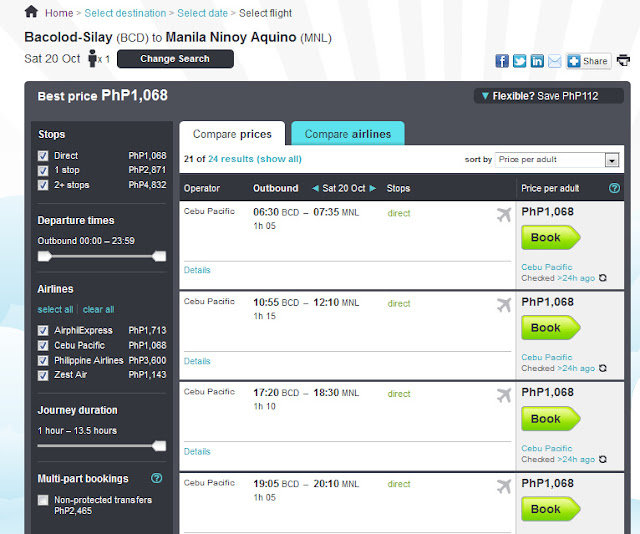Click Home breadcrumb link
The image size is (640, 534).
[59, 13]
